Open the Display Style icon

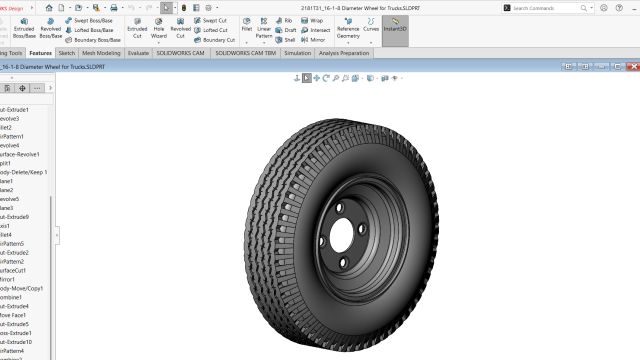[370, 78]
